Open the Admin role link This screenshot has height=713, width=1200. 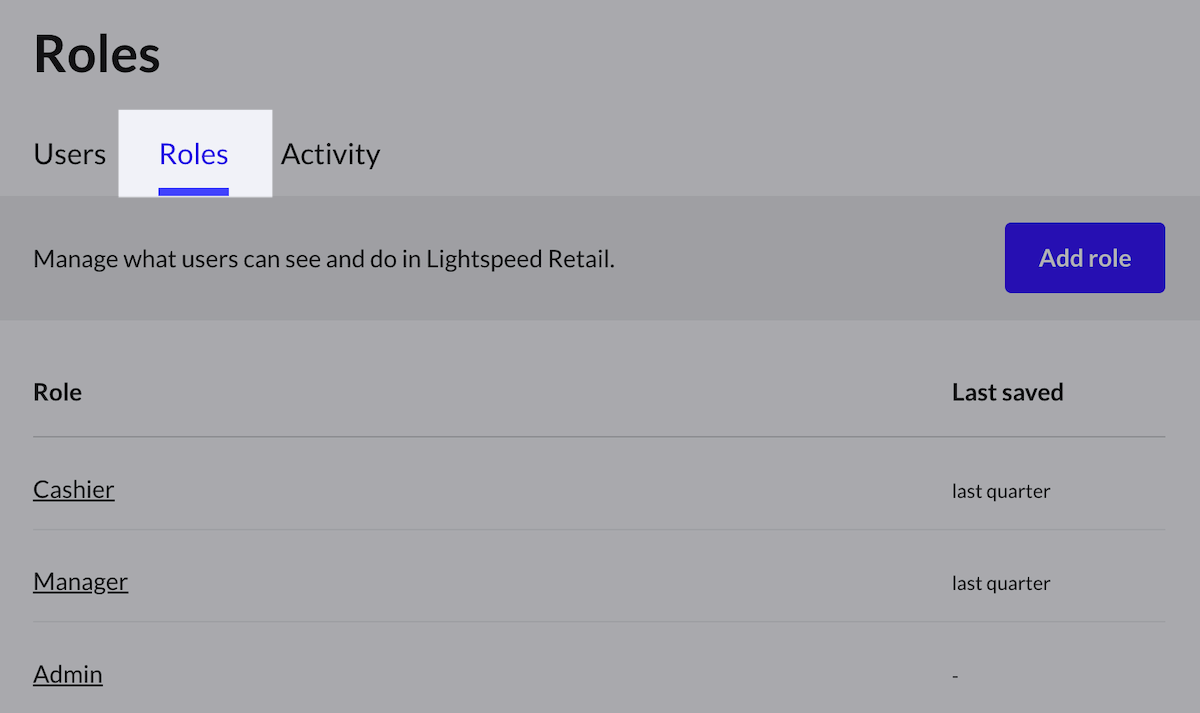(x=68, y=674)
